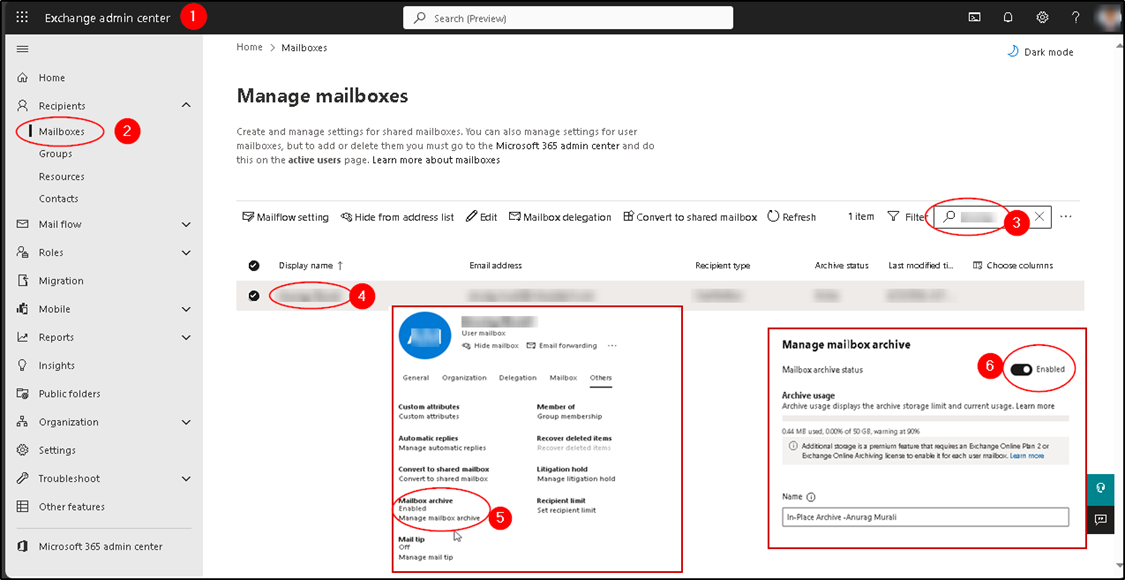This screenshot has height=580, width=1125.
Task: Sort by Email address column header
Action: [x=496, y=266]
